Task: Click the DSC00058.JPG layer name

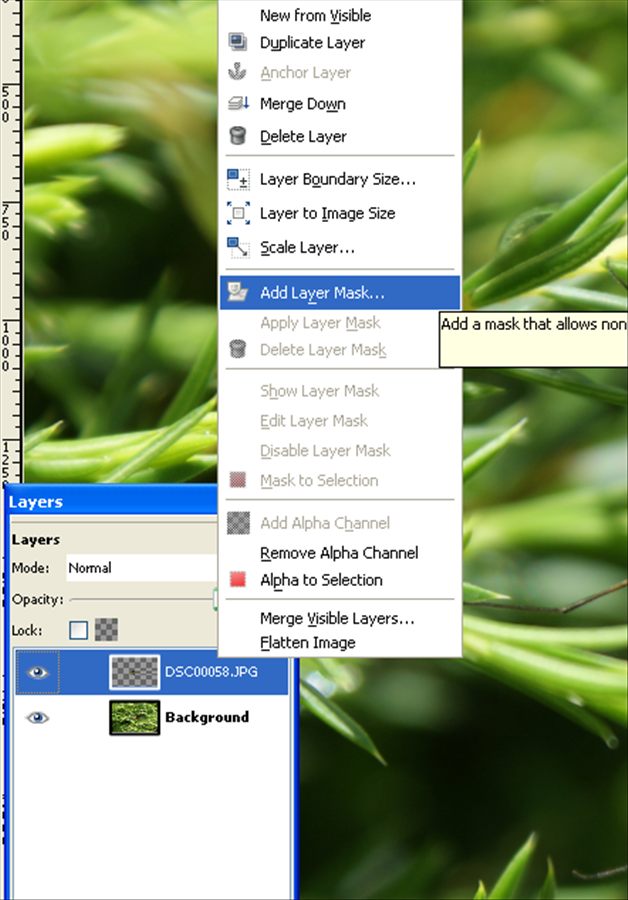Action: click(x=211, y=672)
